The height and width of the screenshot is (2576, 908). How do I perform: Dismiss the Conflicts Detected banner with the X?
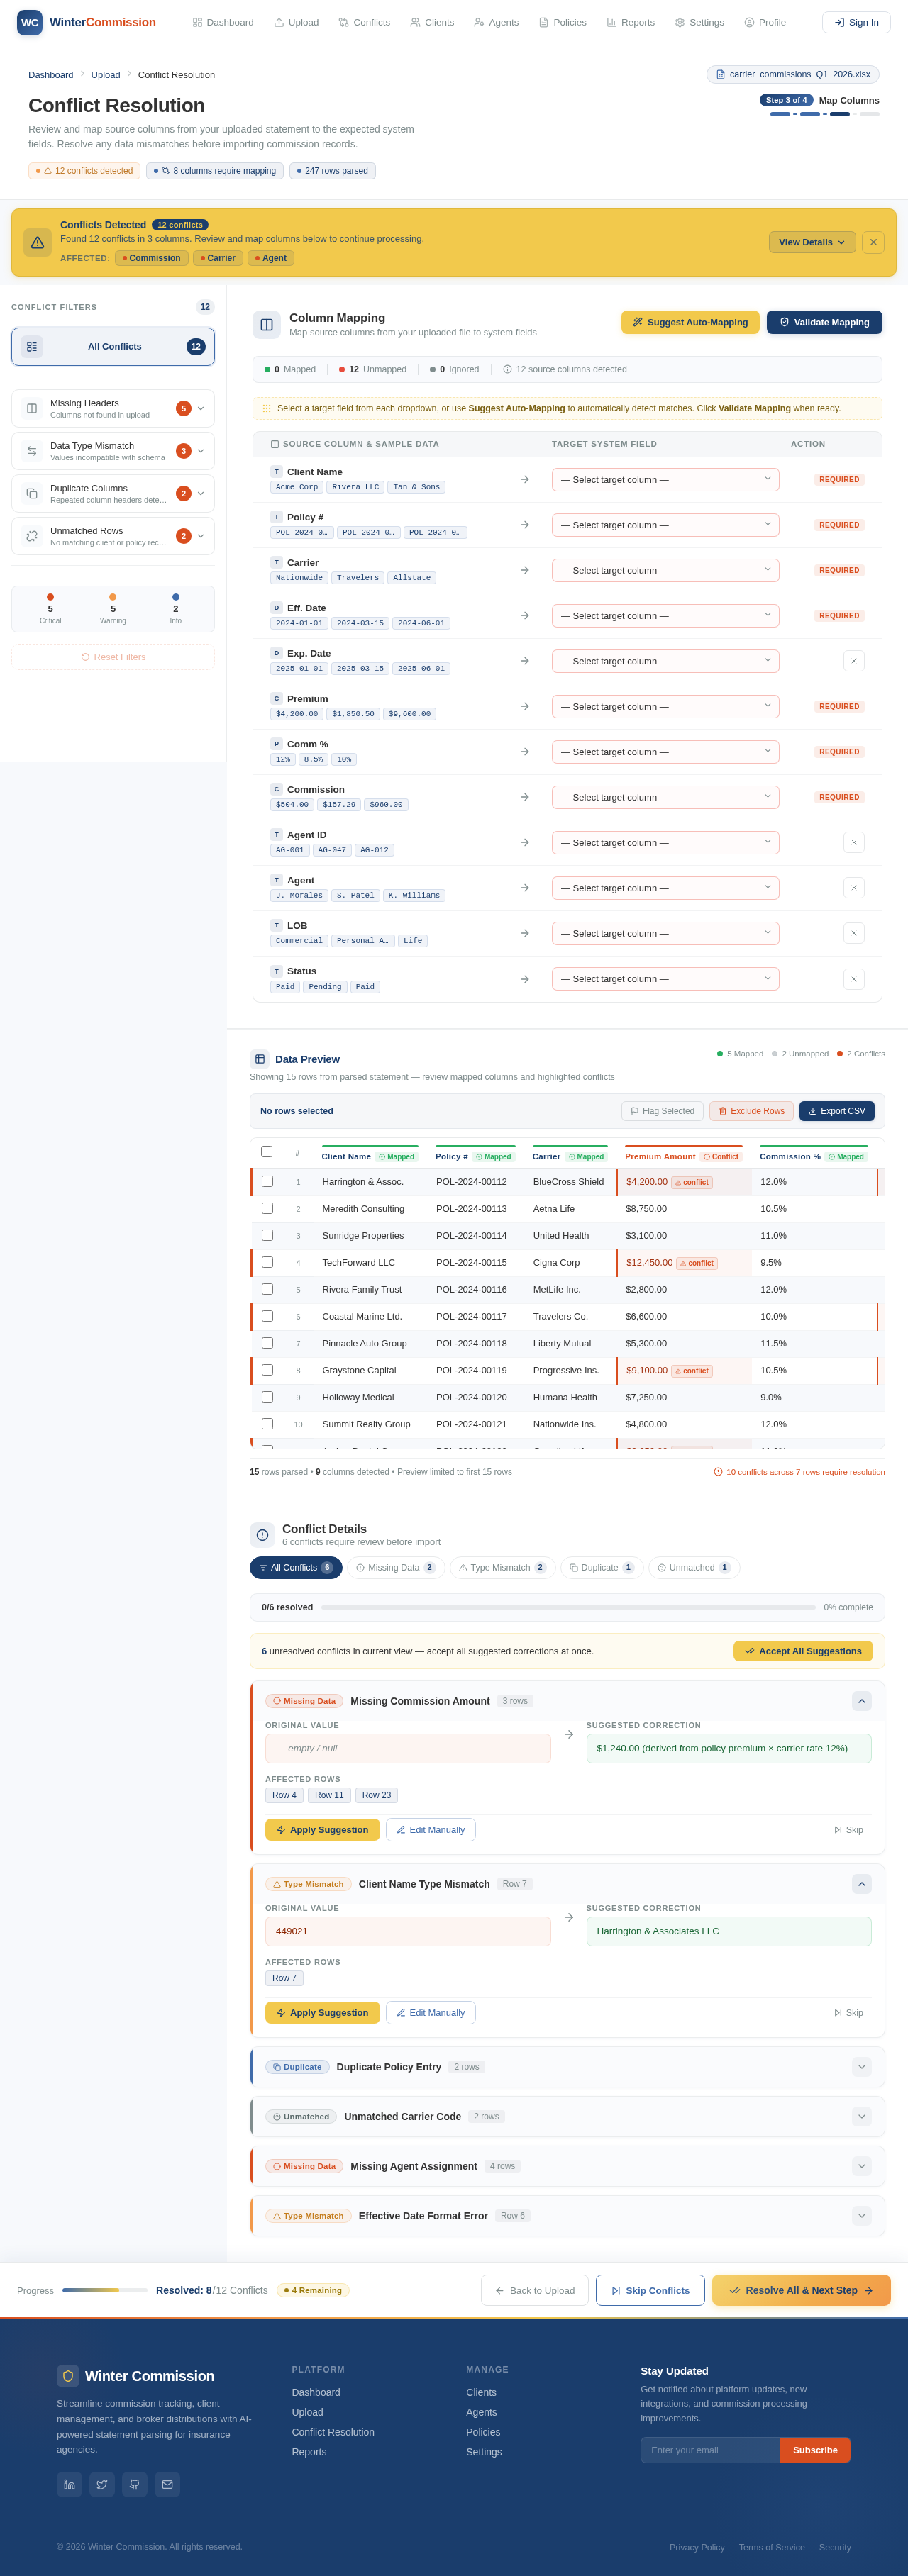click(873, 242)
